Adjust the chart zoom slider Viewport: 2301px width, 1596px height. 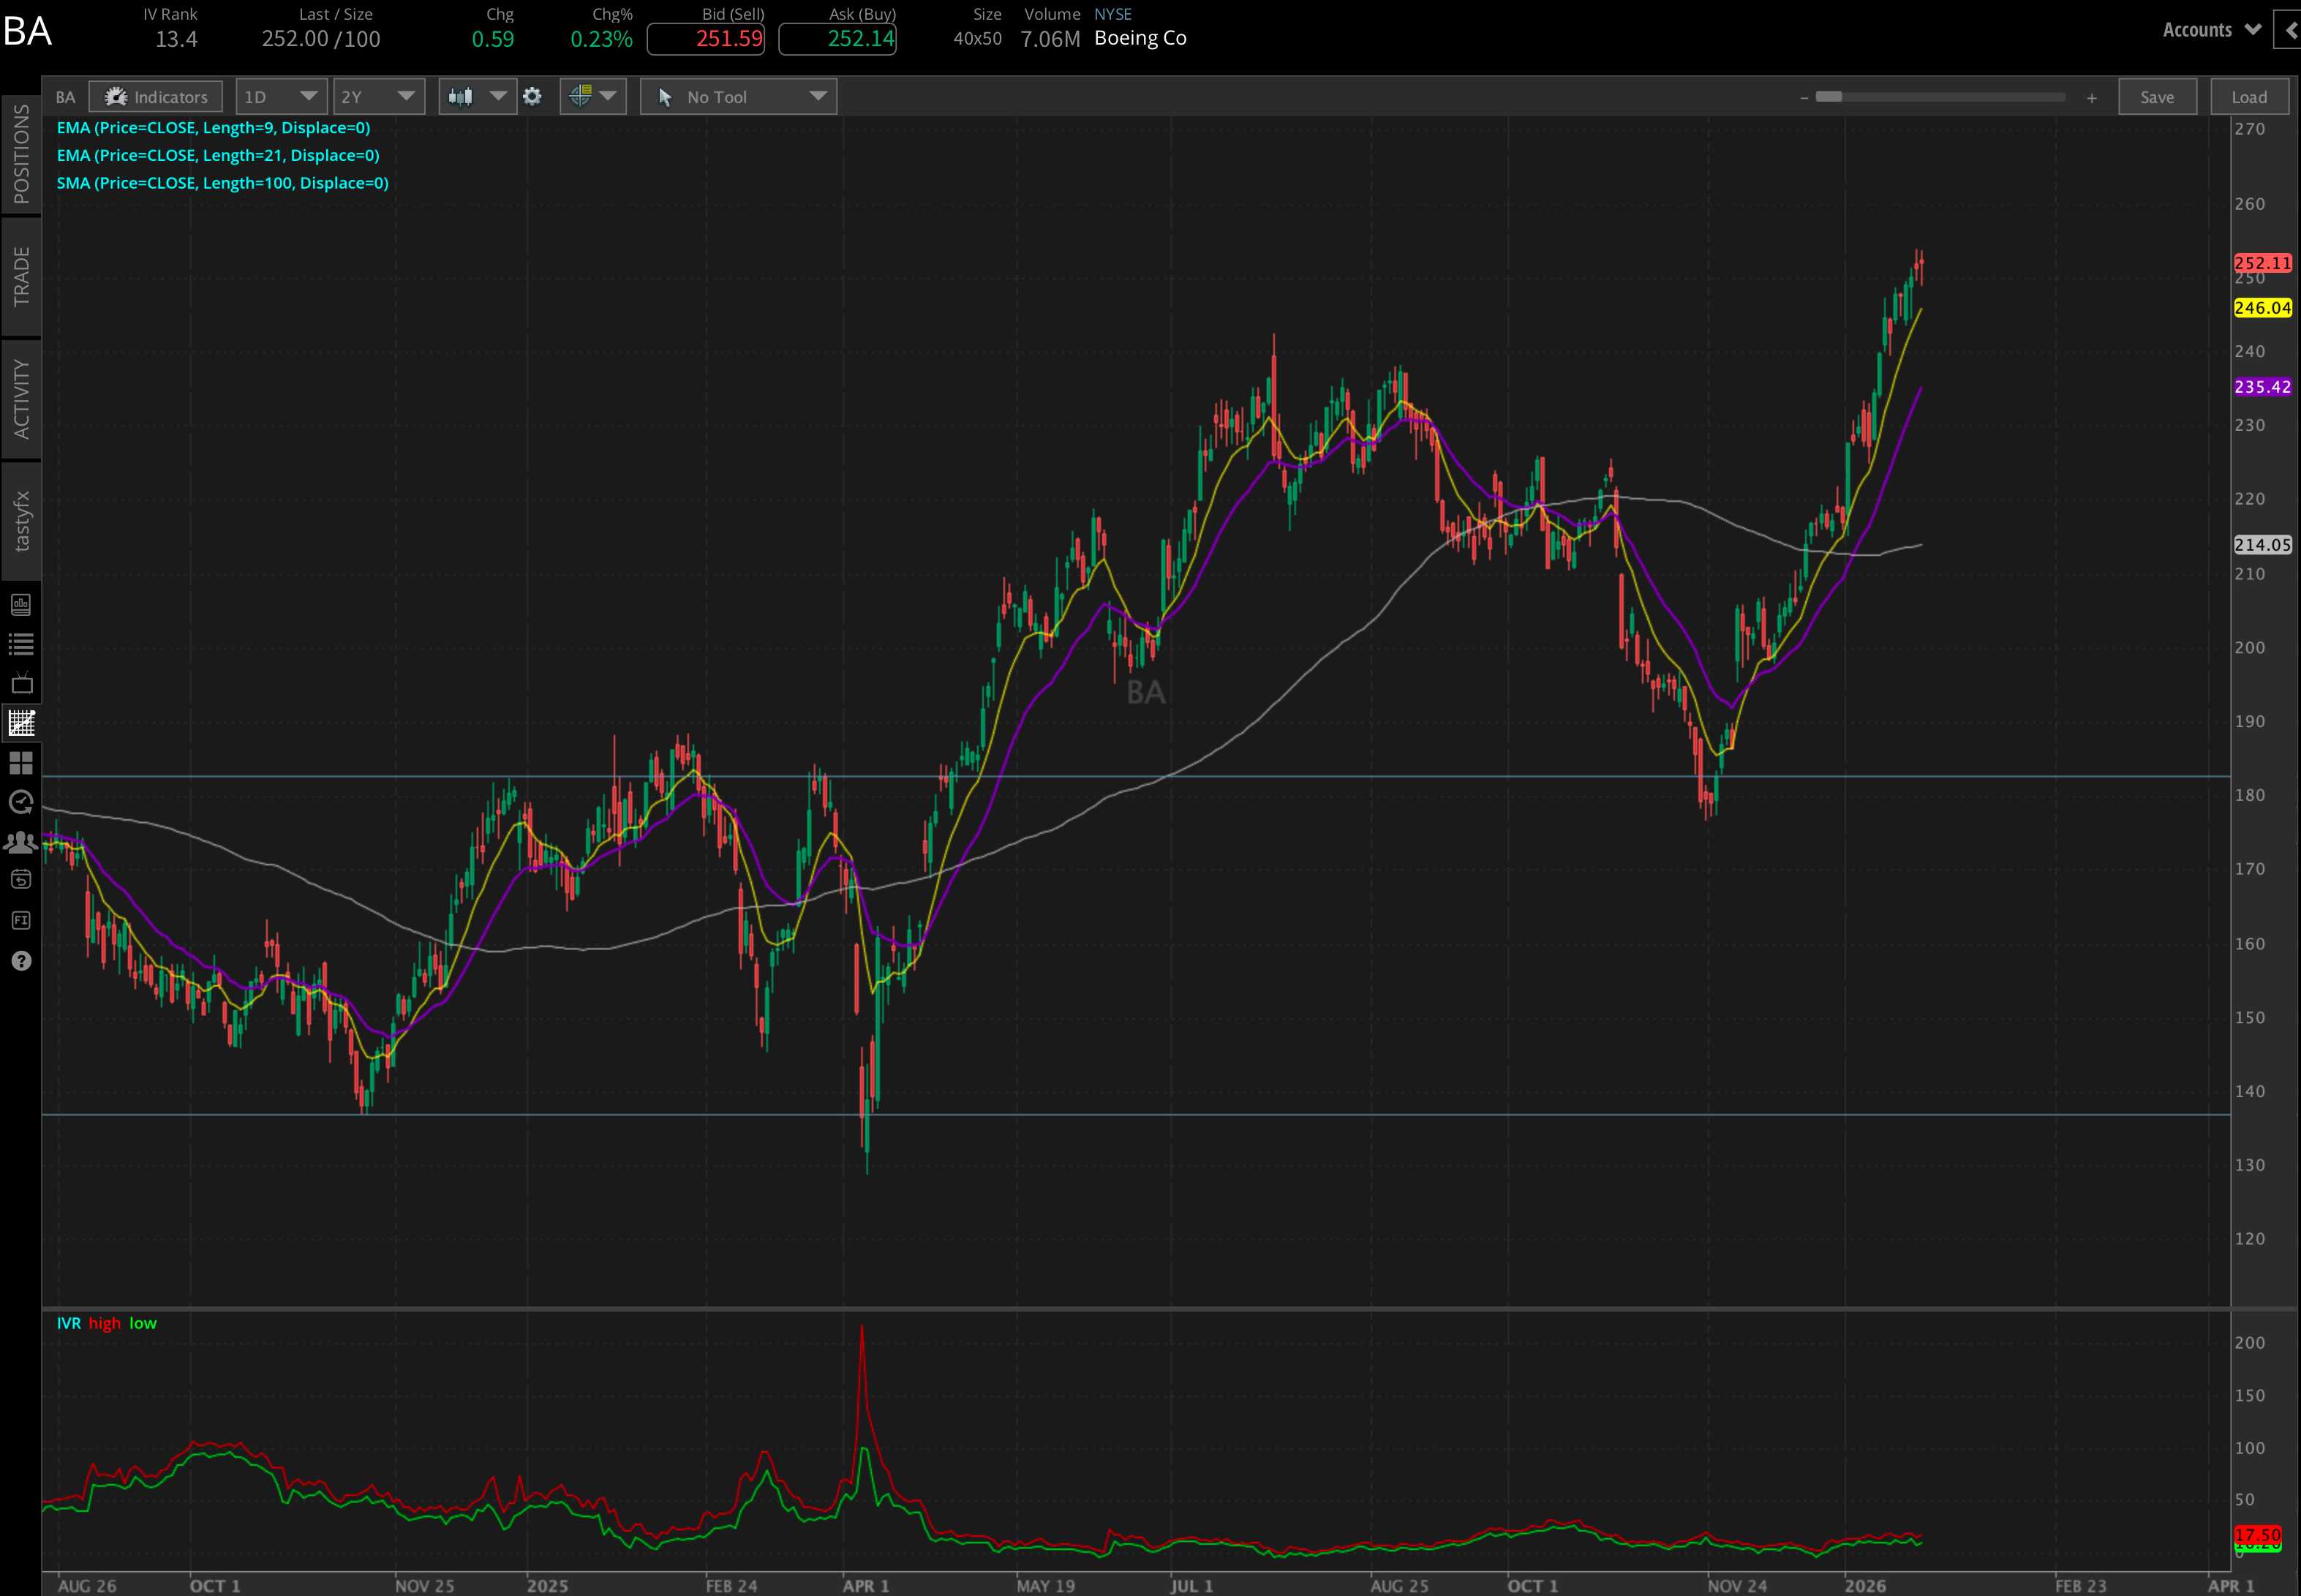1830,96
